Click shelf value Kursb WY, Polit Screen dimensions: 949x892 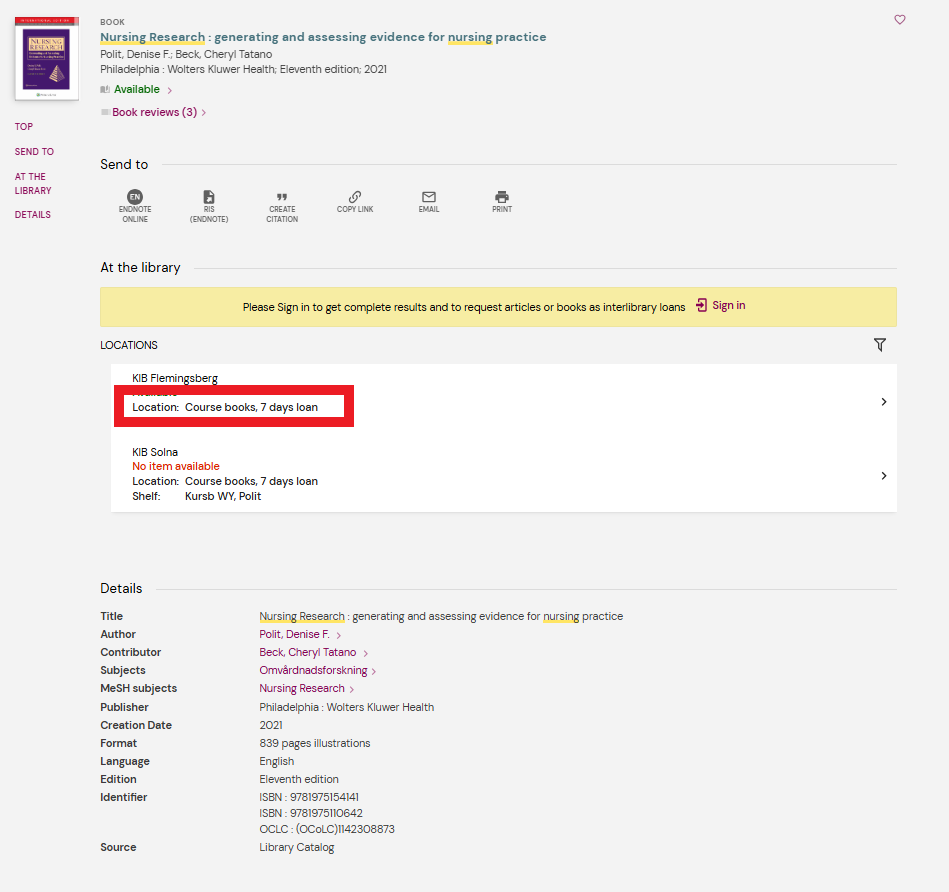click(223, 496)
